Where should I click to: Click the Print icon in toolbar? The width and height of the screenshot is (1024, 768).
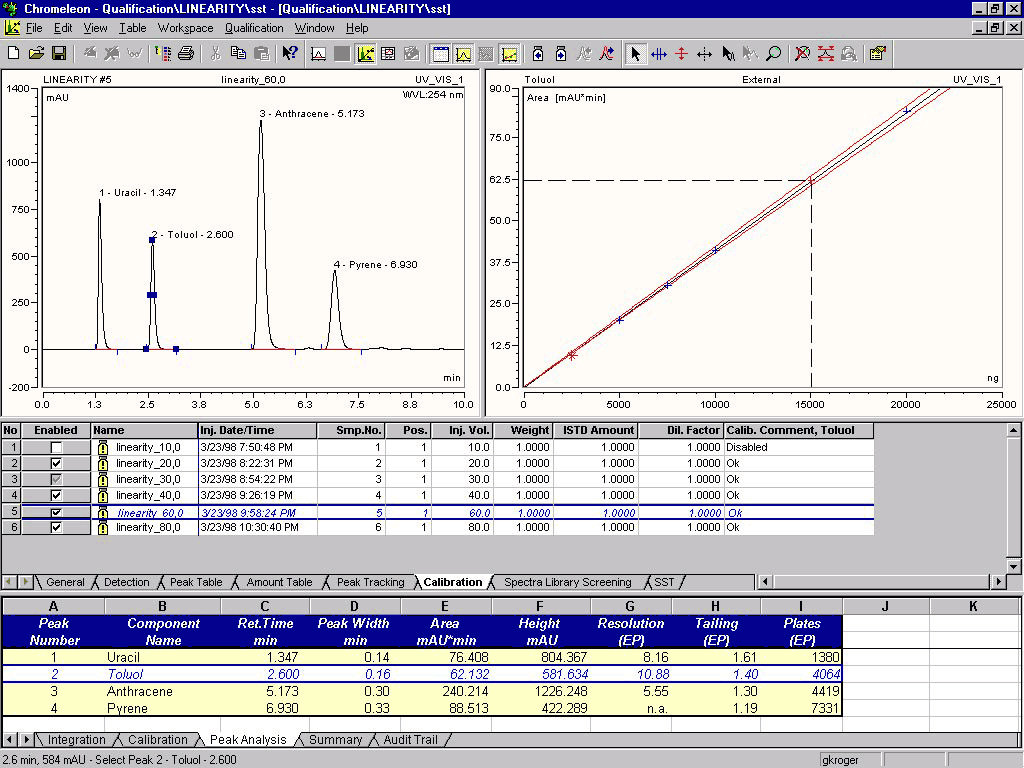[x=185, y=53]
